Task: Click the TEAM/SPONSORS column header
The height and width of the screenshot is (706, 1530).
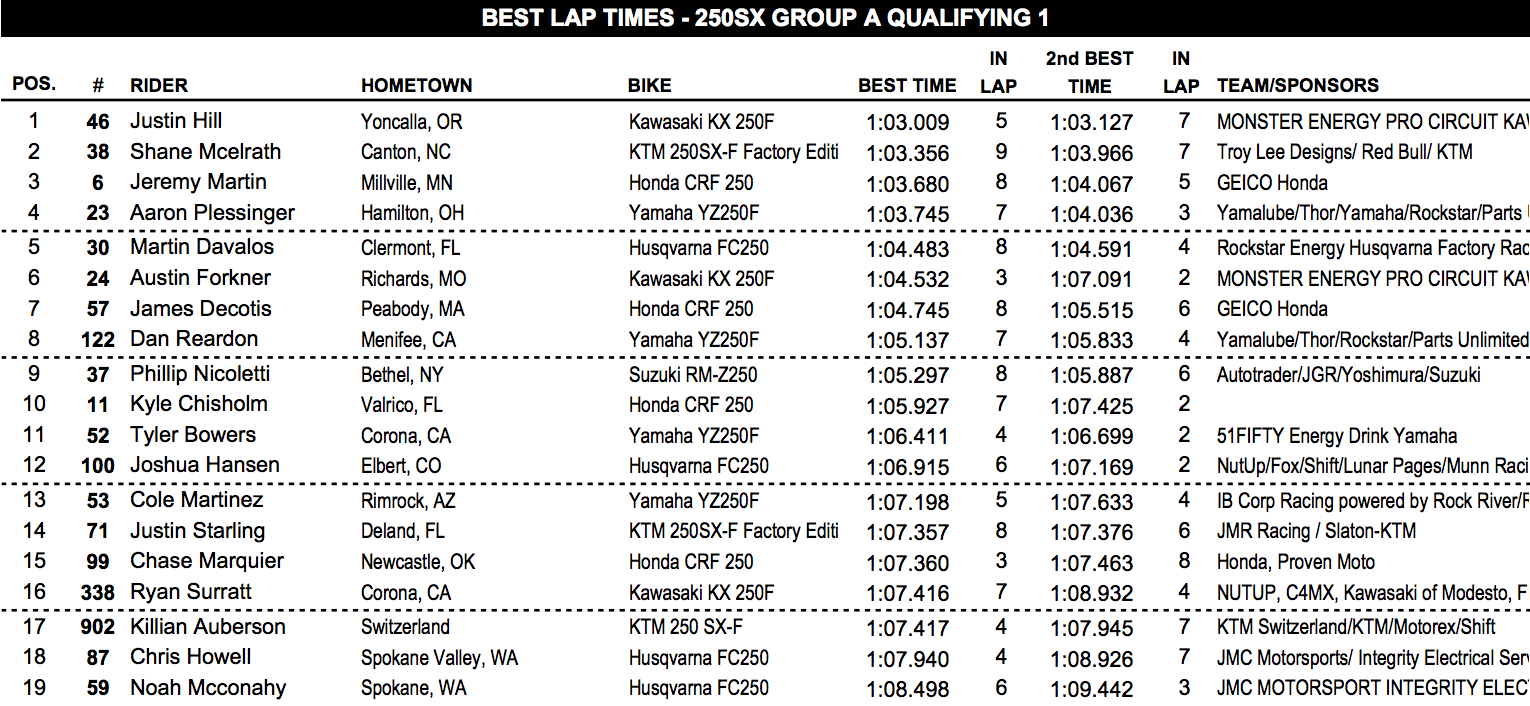Action: click(1298, 86)
